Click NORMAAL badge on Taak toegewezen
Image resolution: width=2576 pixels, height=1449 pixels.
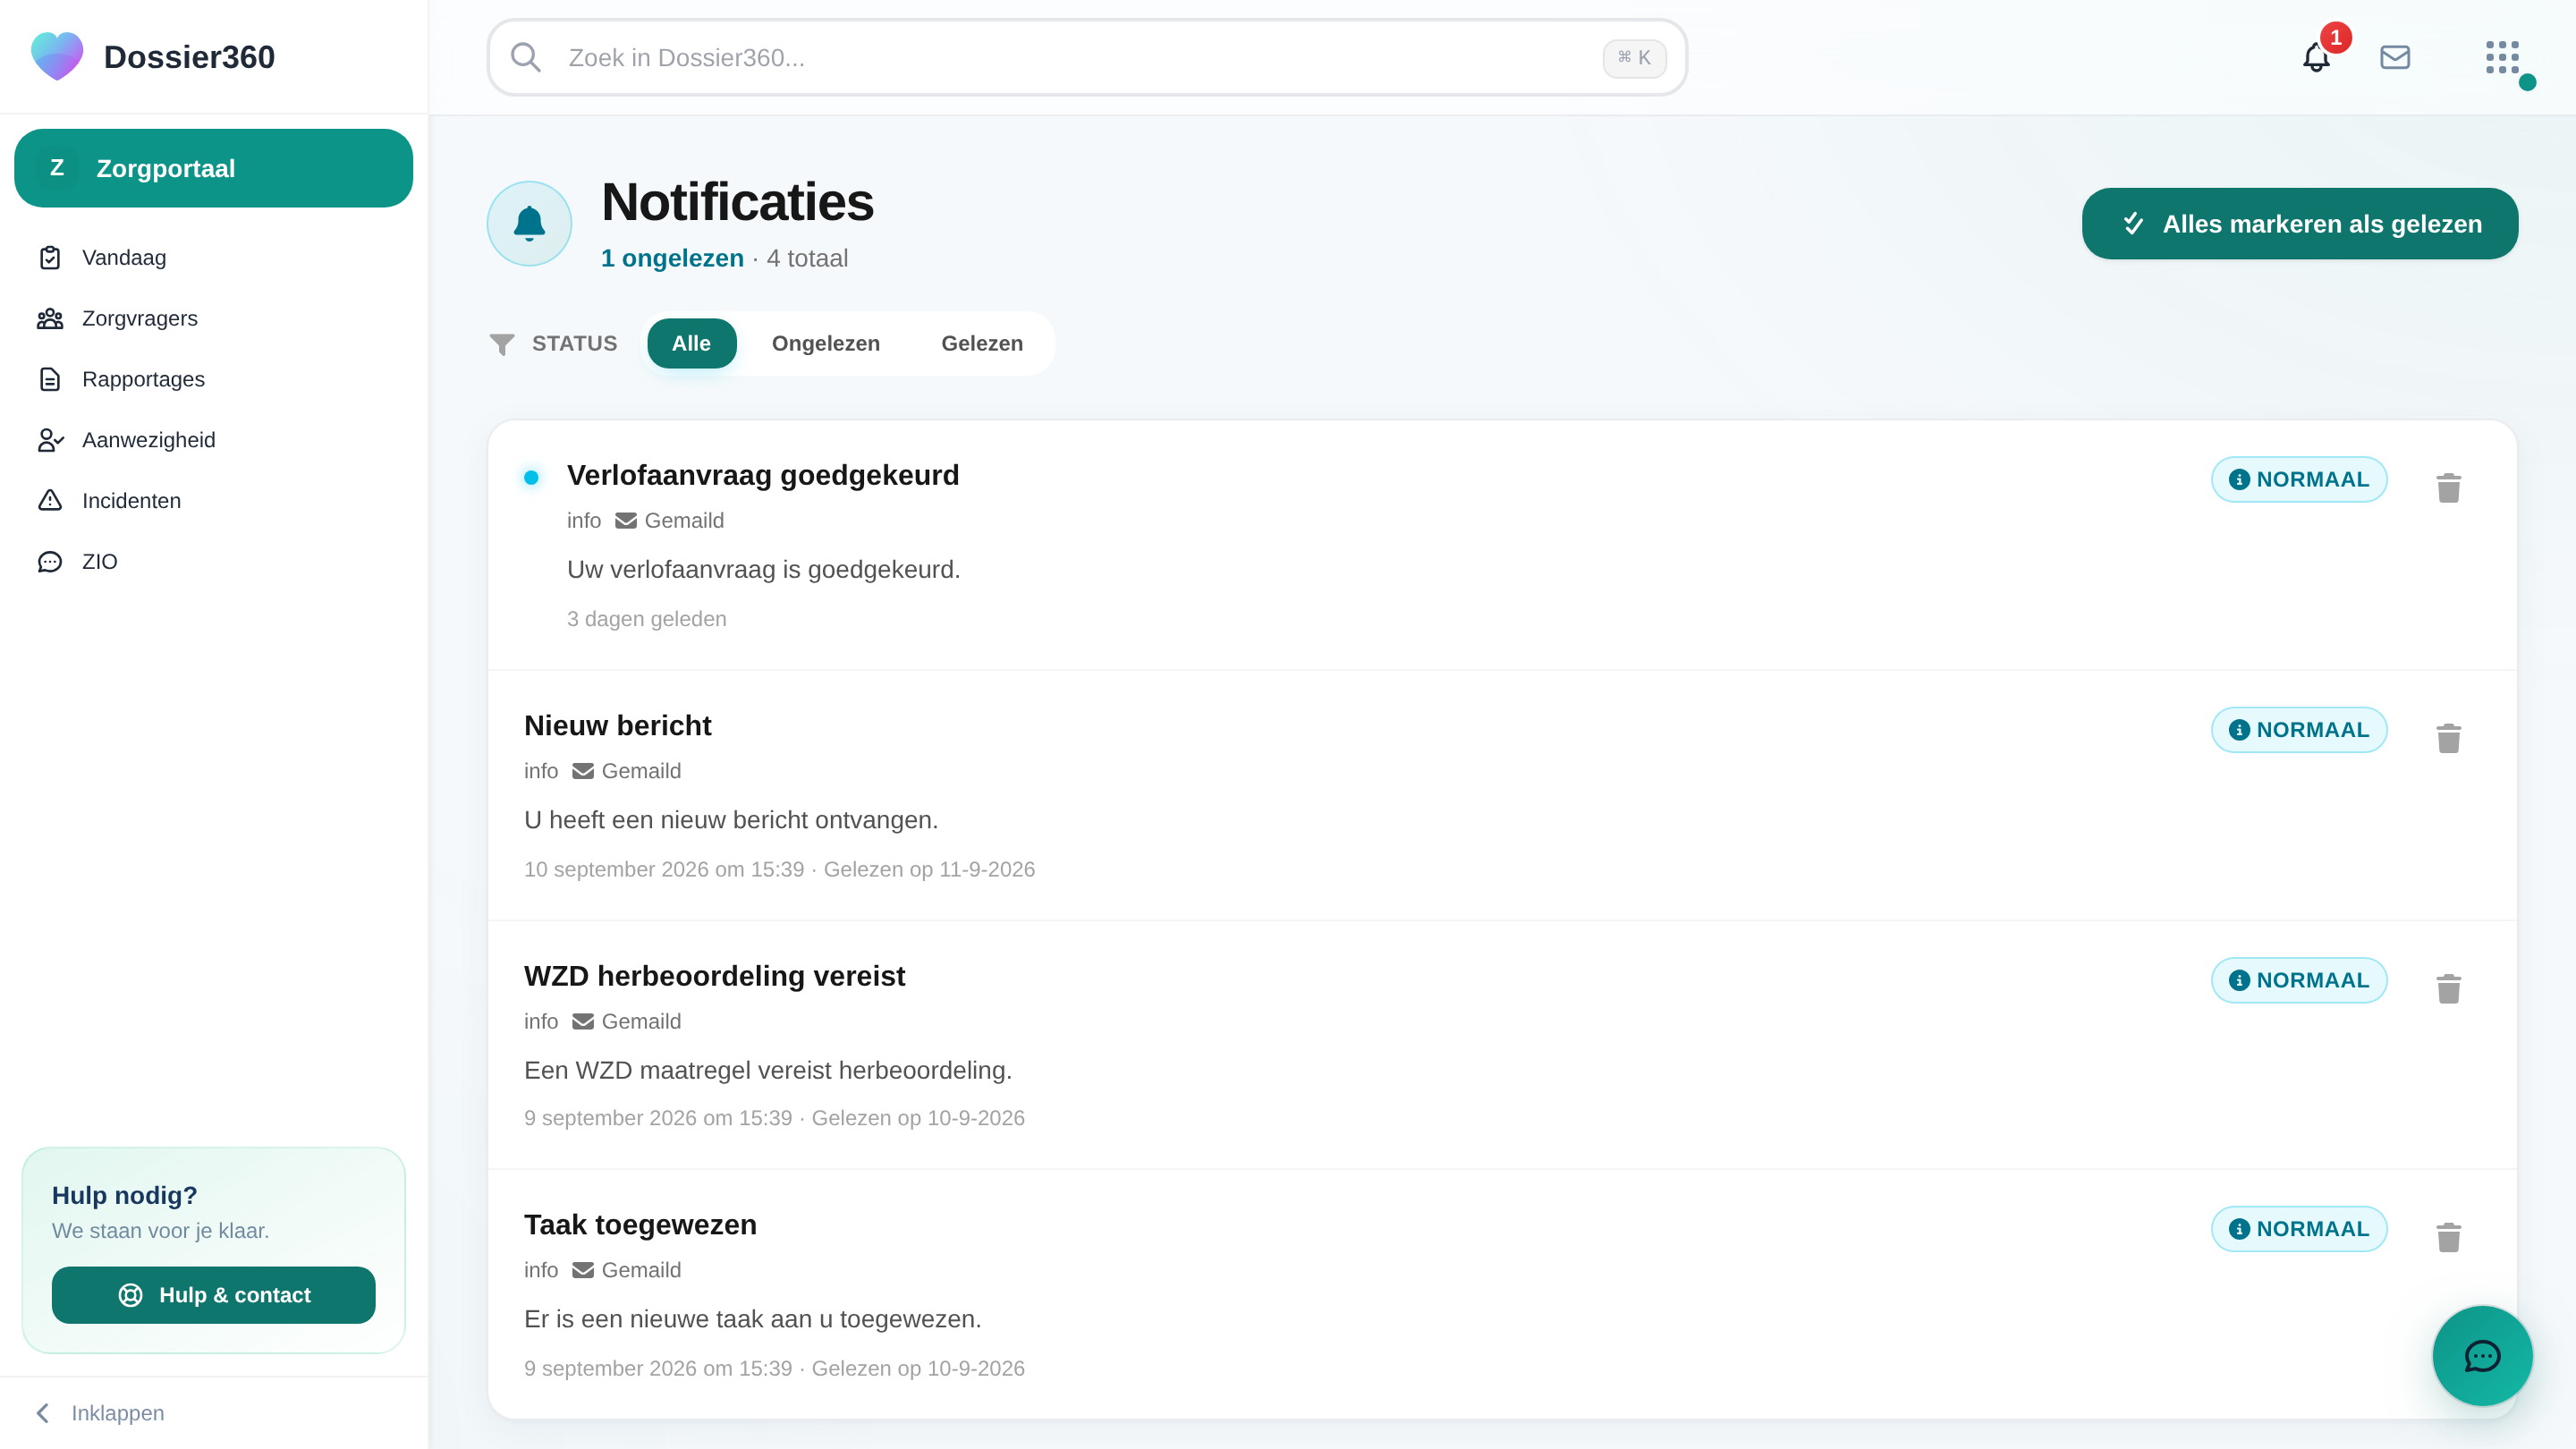[x=2299, y=1229]
